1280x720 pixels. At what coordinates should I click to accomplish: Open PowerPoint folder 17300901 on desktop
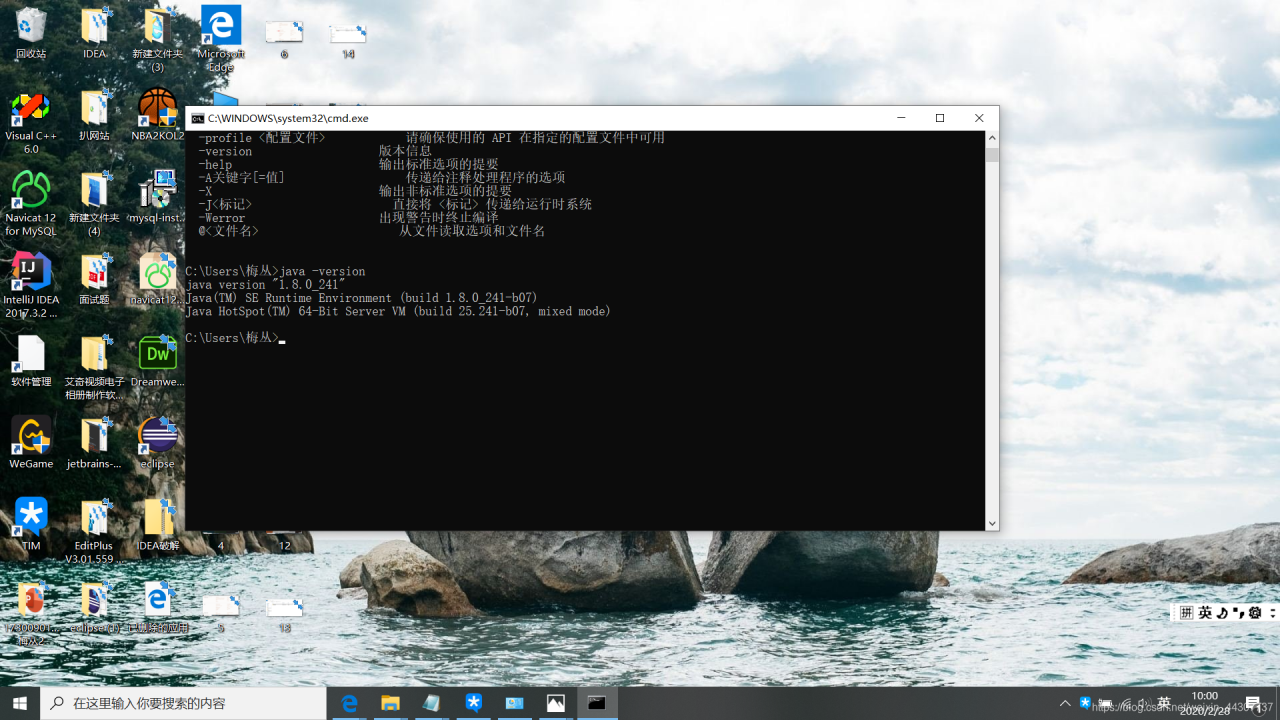click(x=31, y=613)
